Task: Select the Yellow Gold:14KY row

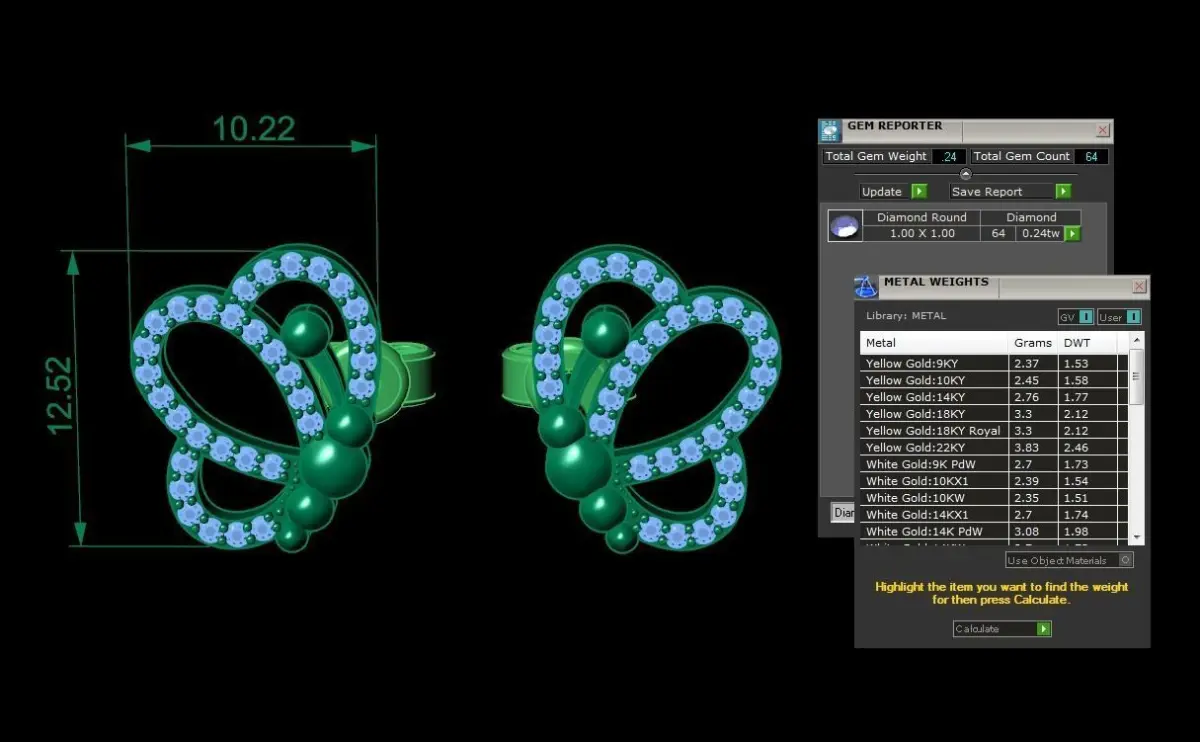Action: click(x=994, y=397)
